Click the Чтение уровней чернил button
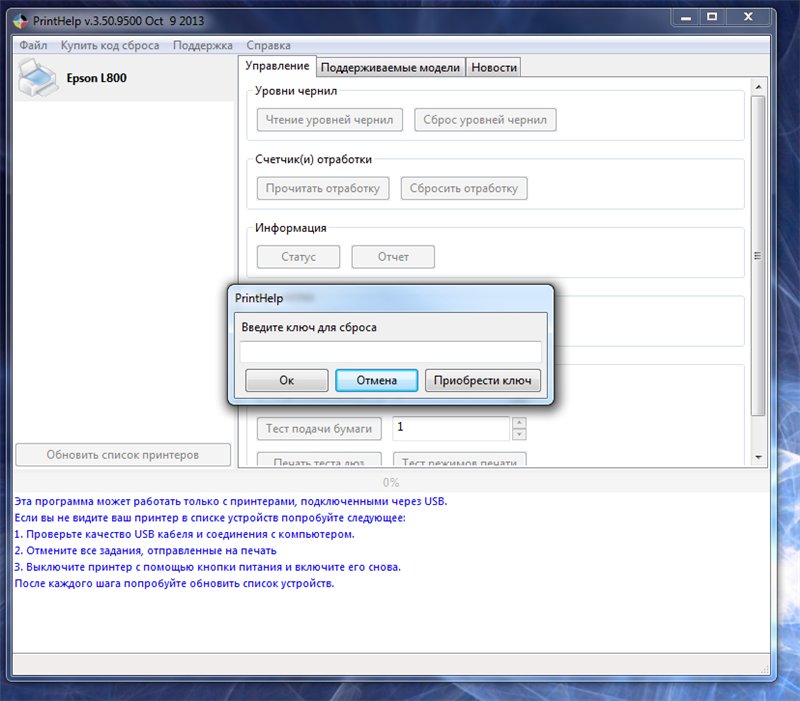The height and width of the screenshot is (701, 800). 330,120
